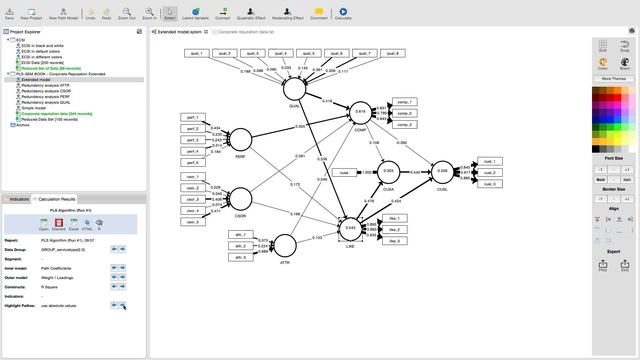Go to next Data Group
Screen dimensions: 640x360
pyautogui.click(x=122, y=249)
